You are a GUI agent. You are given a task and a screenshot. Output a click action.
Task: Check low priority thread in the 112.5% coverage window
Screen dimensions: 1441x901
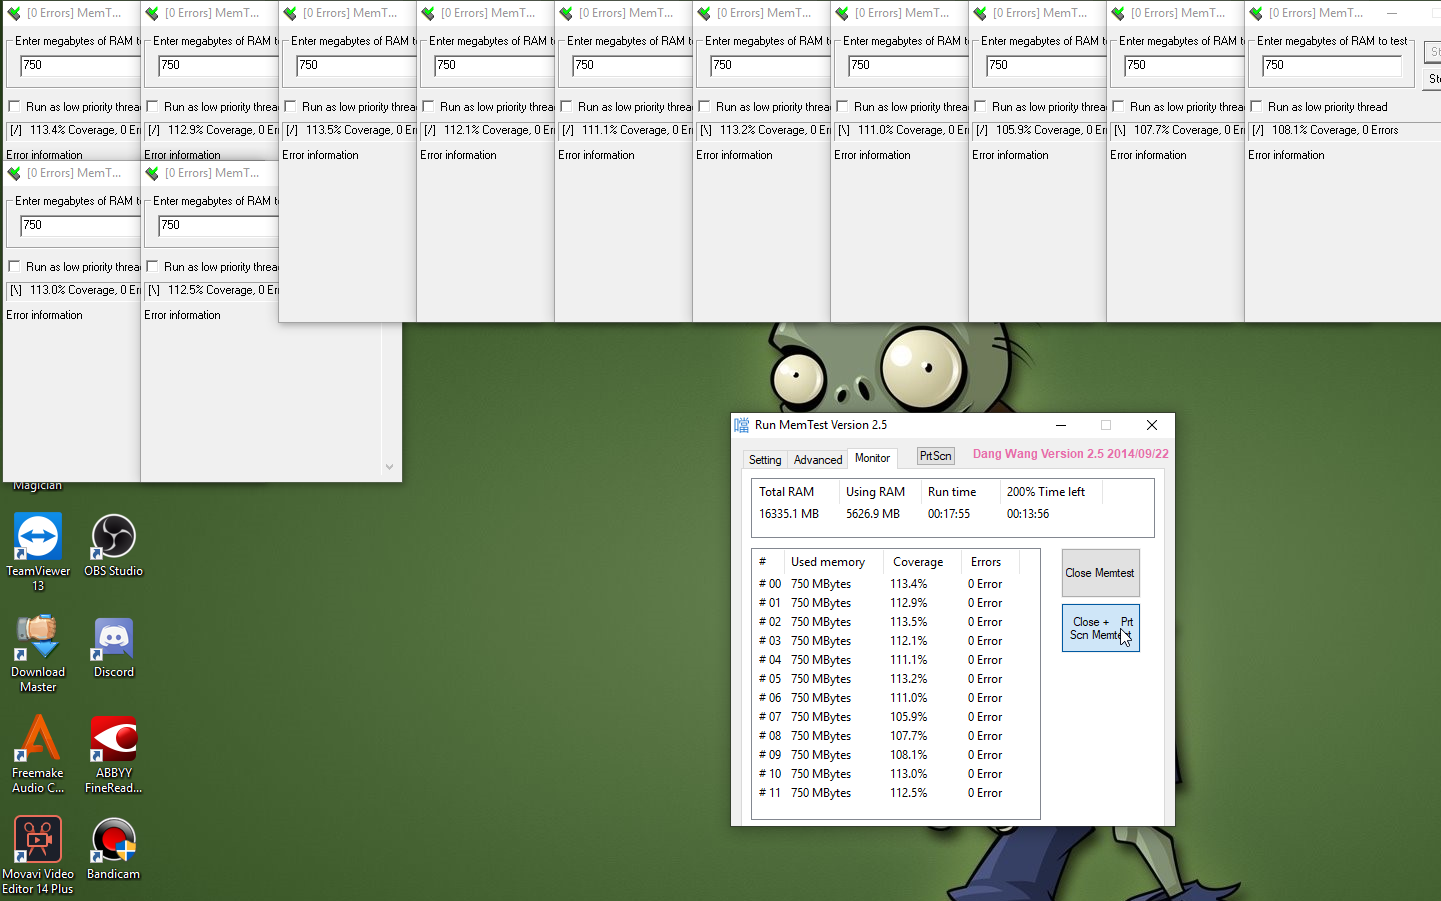[x=152, y=267]
